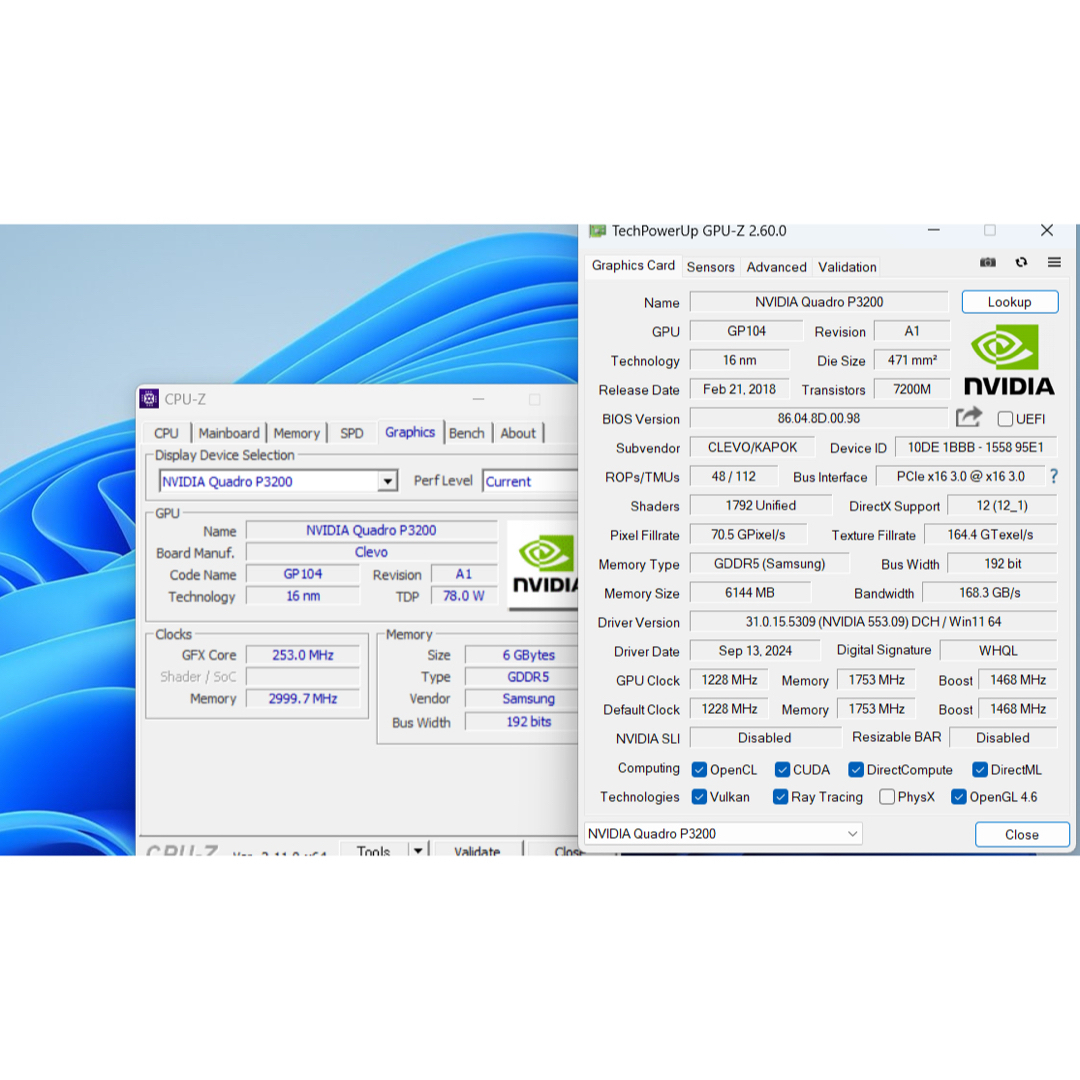Minimize the GPU-Z window

pos(934,230)
